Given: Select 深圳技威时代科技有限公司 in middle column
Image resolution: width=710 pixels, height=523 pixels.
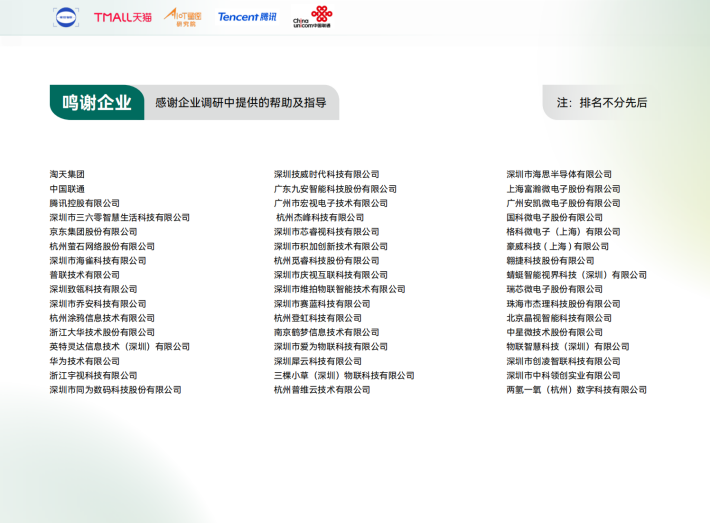Looking at the screenshot, I should 327,174.
